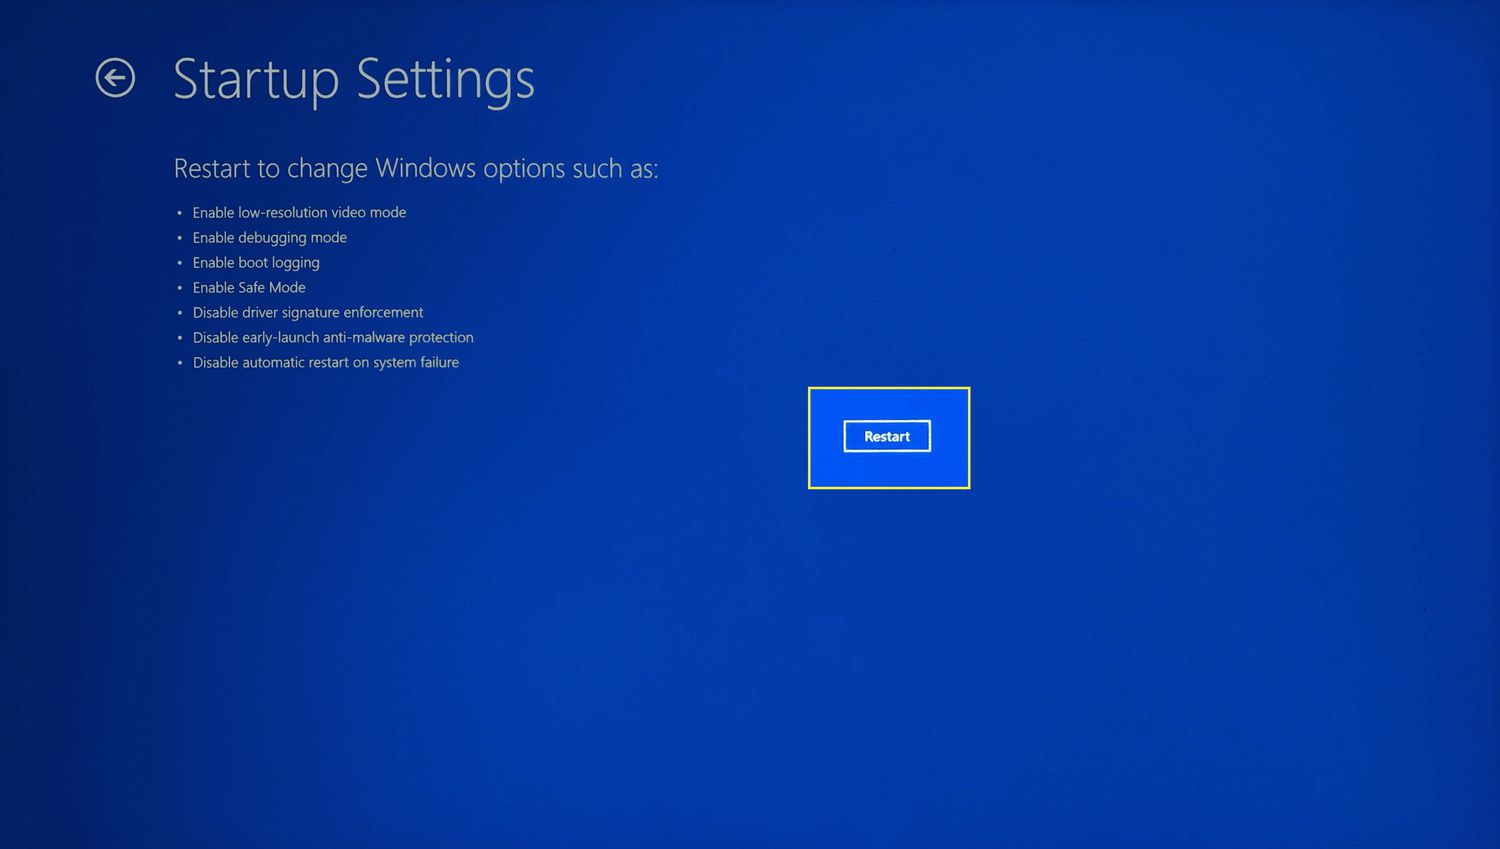Screen dimensions: 1500x849
Task: Select the Startup Settings page title
Action: click(x=354, y=79)
